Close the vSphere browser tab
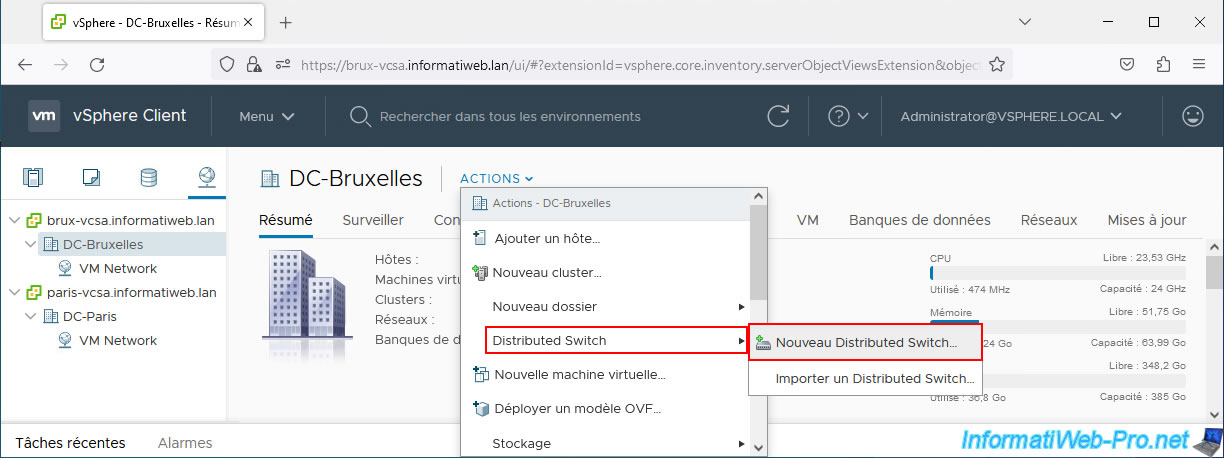Screen dimensions: 1224x458 (x=248, y=22)
